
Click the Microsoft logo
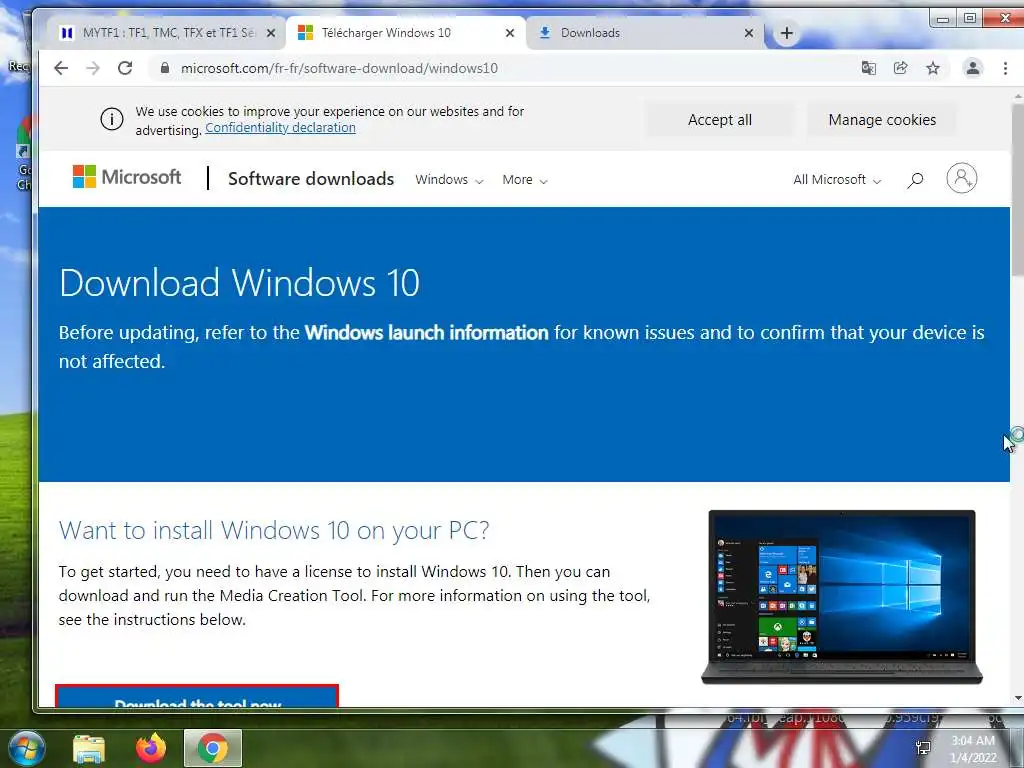click(127, 177)
